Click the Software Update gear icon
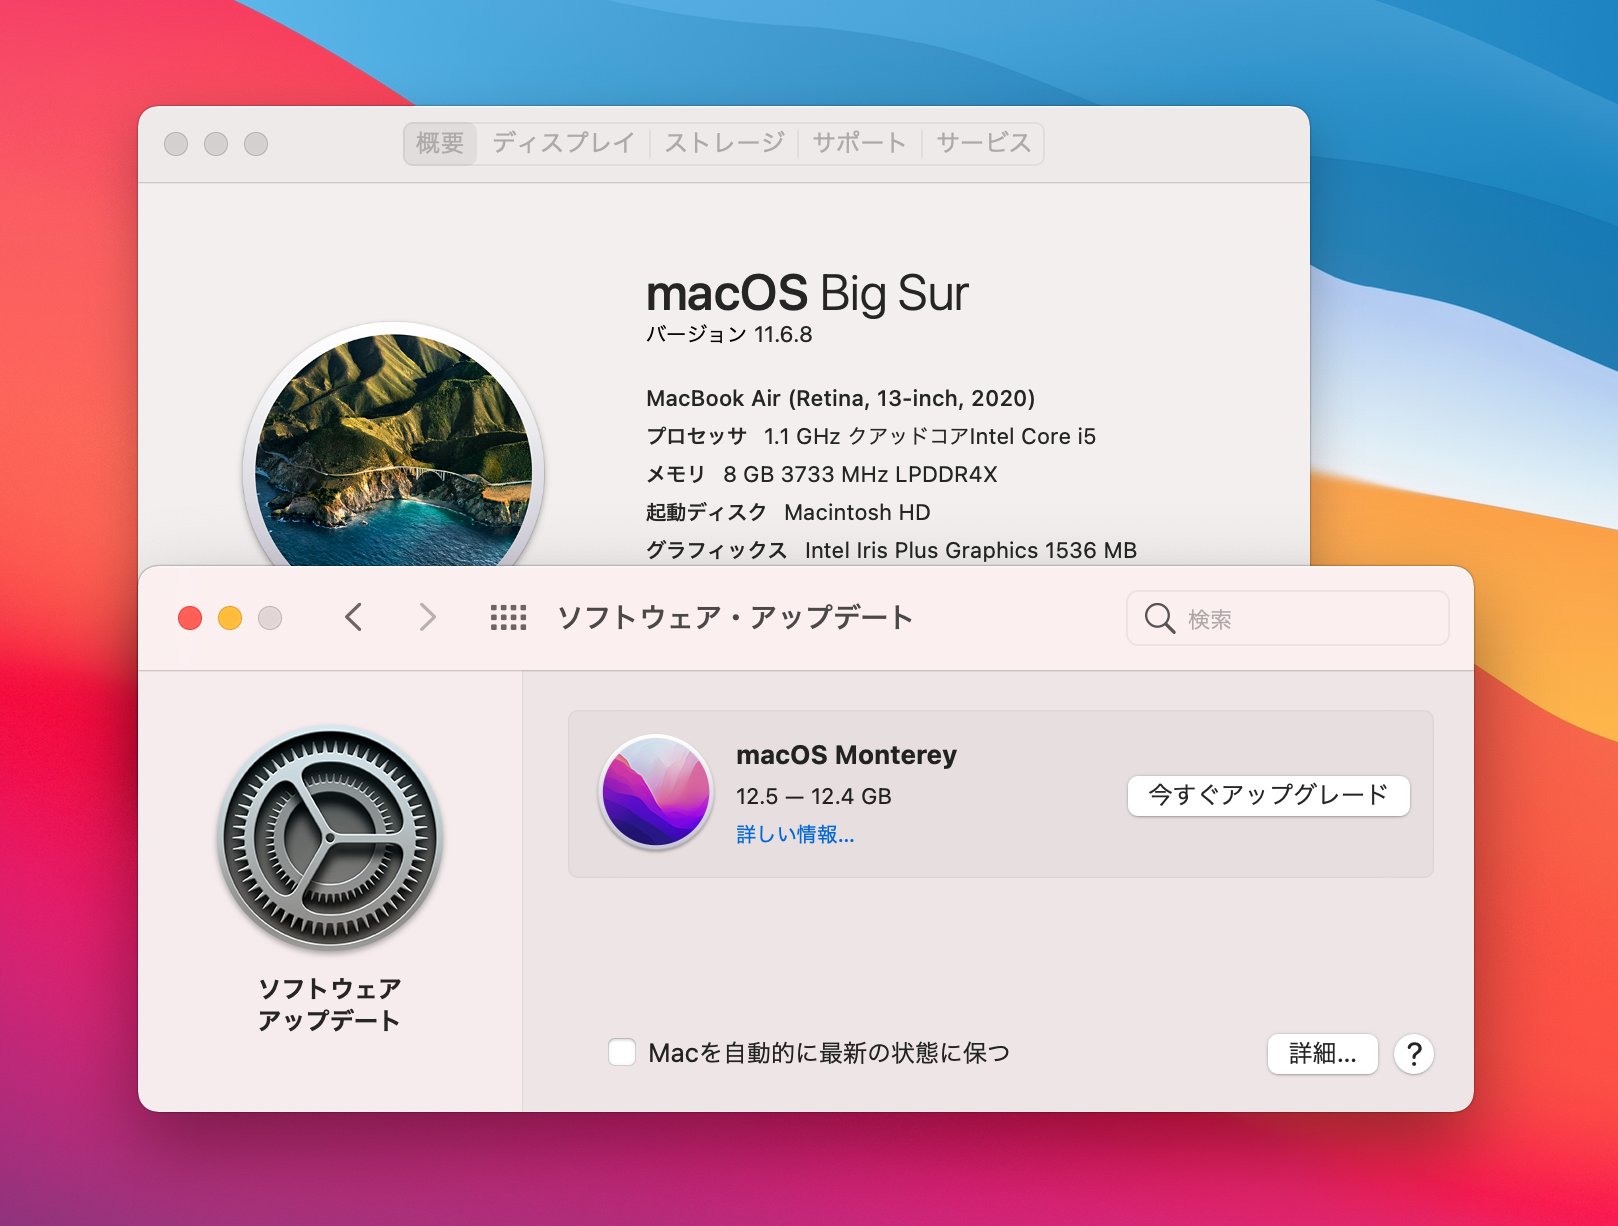 pos(330,838)
